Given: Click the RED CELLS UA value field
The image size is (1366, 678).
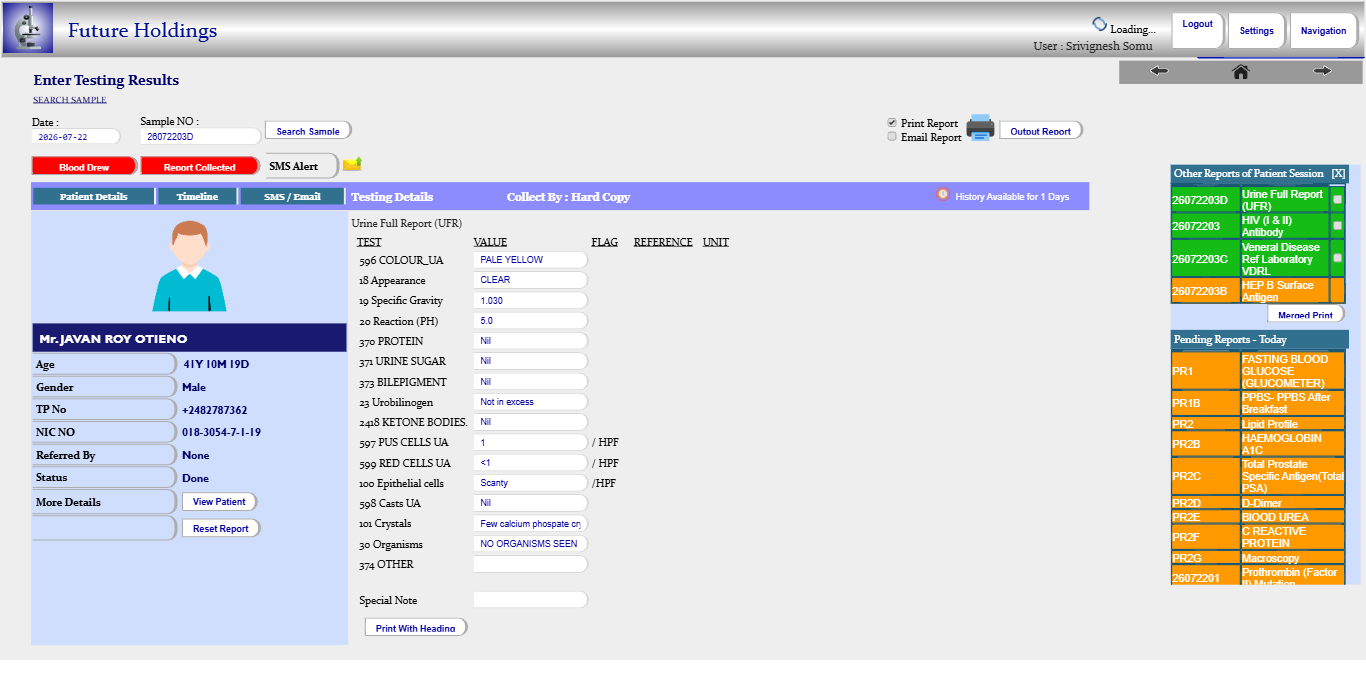Looking at the screenshot, I should point(530,463).
